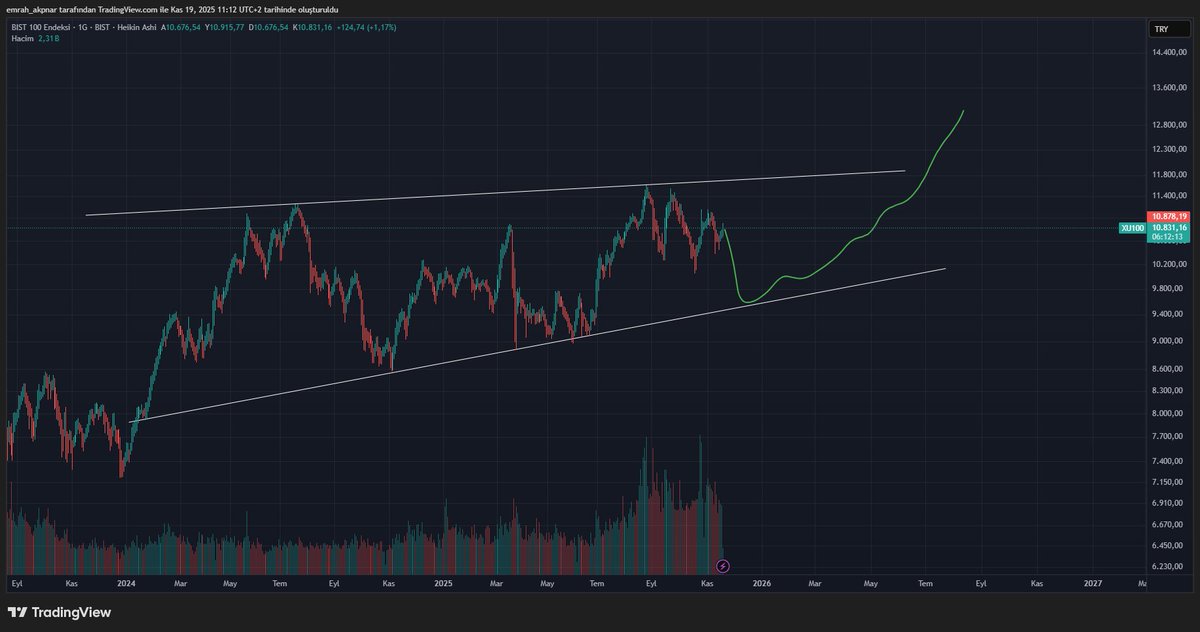This screenshot has height=632, width=1200.
Task: Click the 06:12:13 bar countdown timer
Action: coord(1168,237)
